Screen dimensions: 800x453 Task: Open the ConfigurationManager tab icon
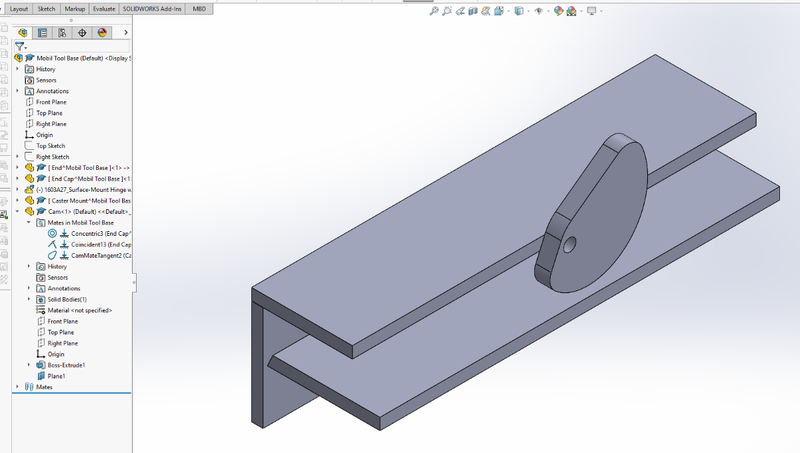62,33
